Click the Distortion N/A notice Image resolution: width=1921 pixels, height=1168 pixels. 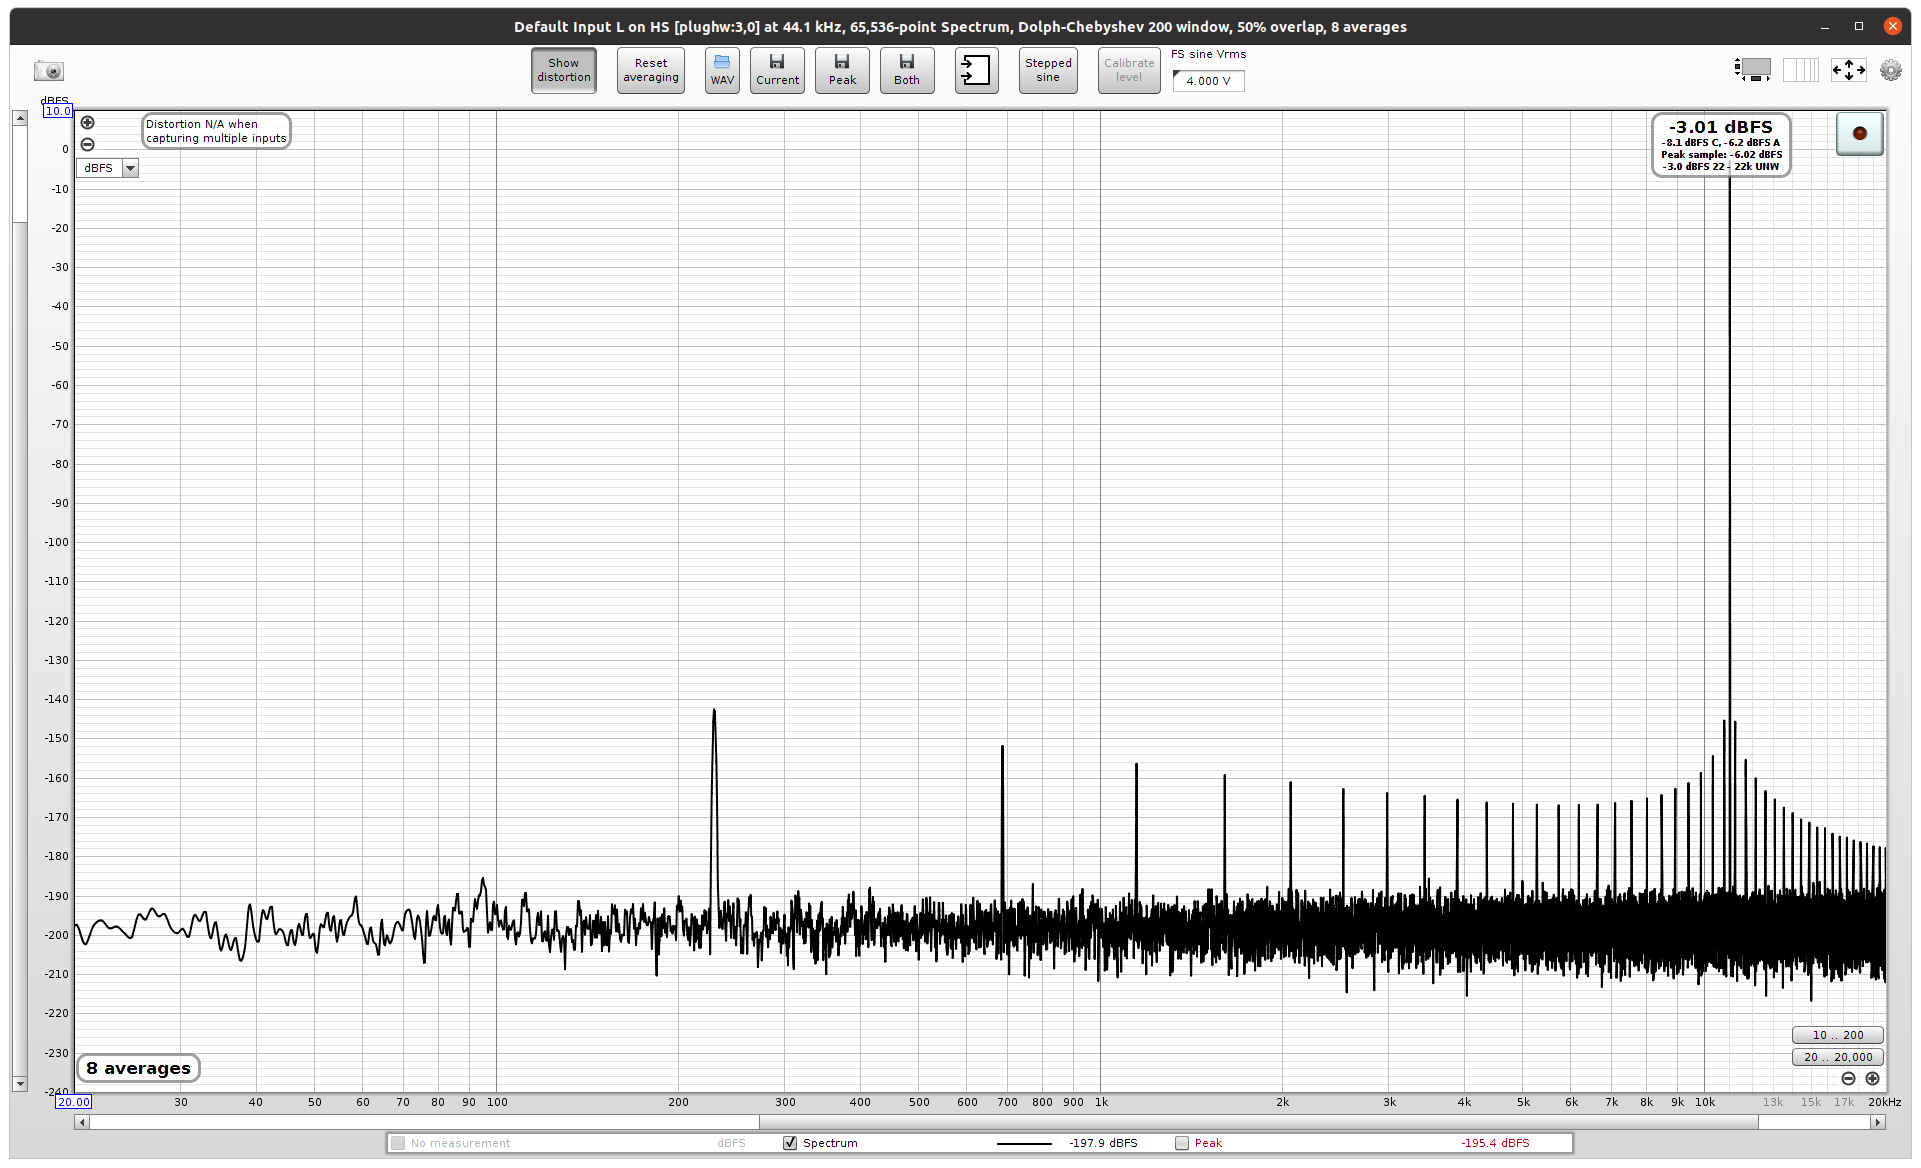[x=216, y=131]
